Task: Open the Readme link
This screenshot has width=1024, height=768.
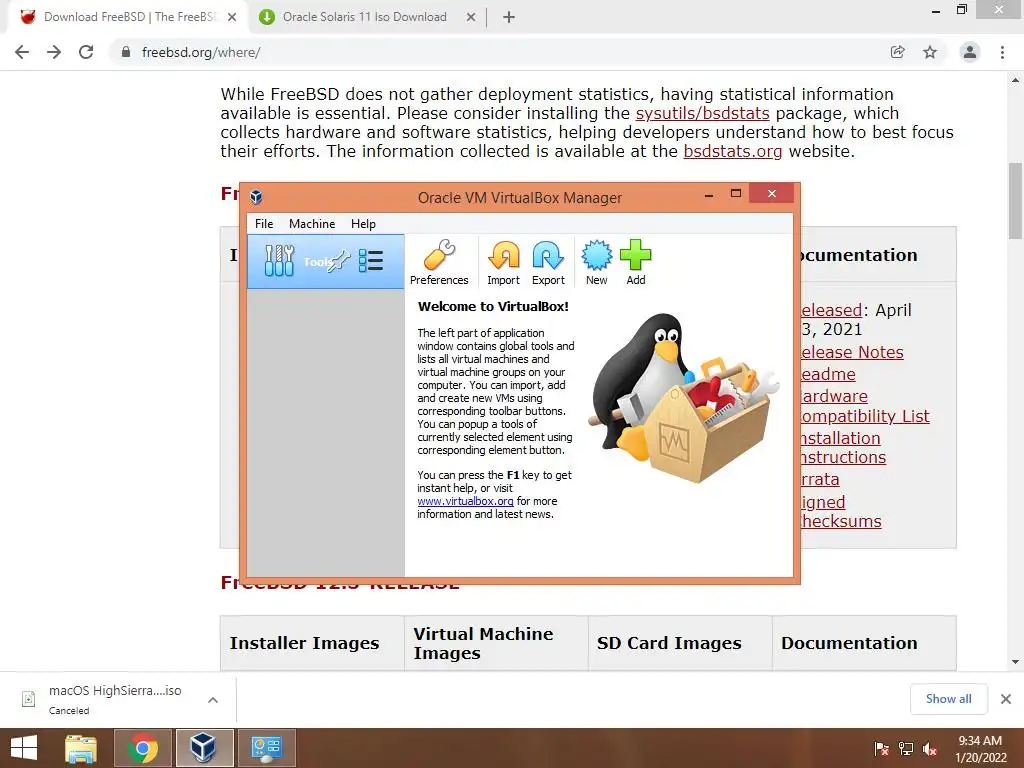Action: click(x=828, y=374)
